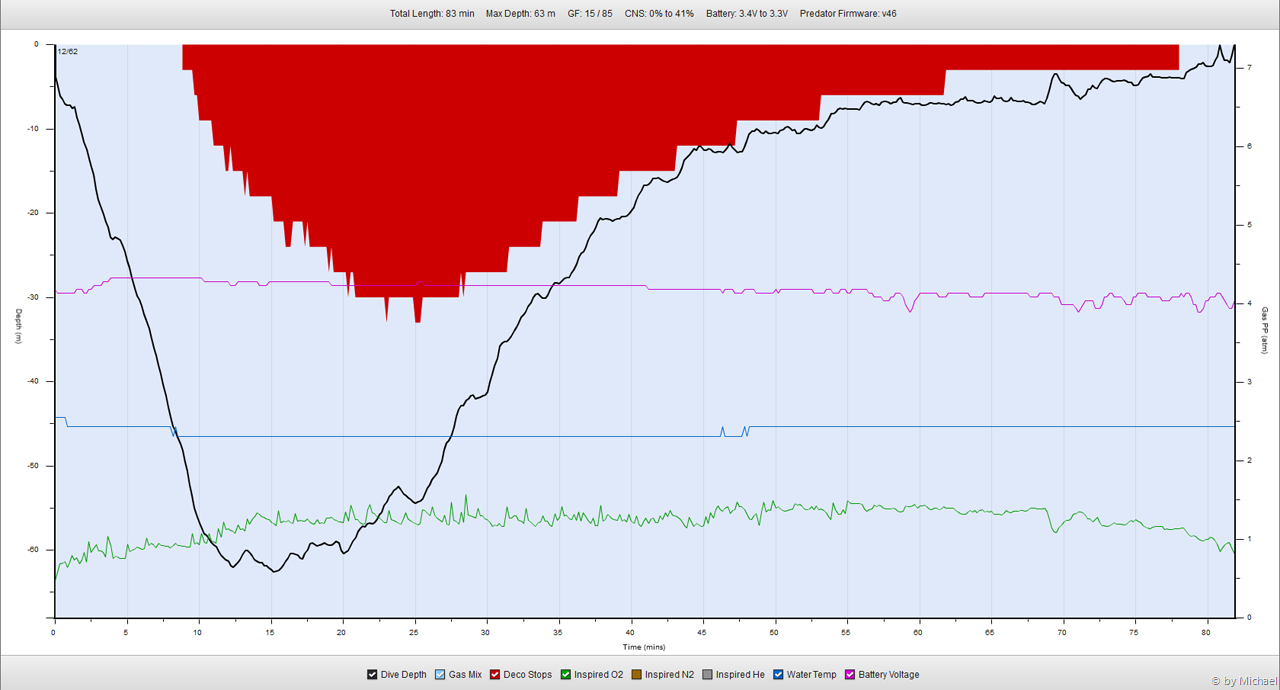This screenshot has height=690, width=1280.
Task: Click the Battery: 3.4V to 3.3V readout
Action: [746, 14]
